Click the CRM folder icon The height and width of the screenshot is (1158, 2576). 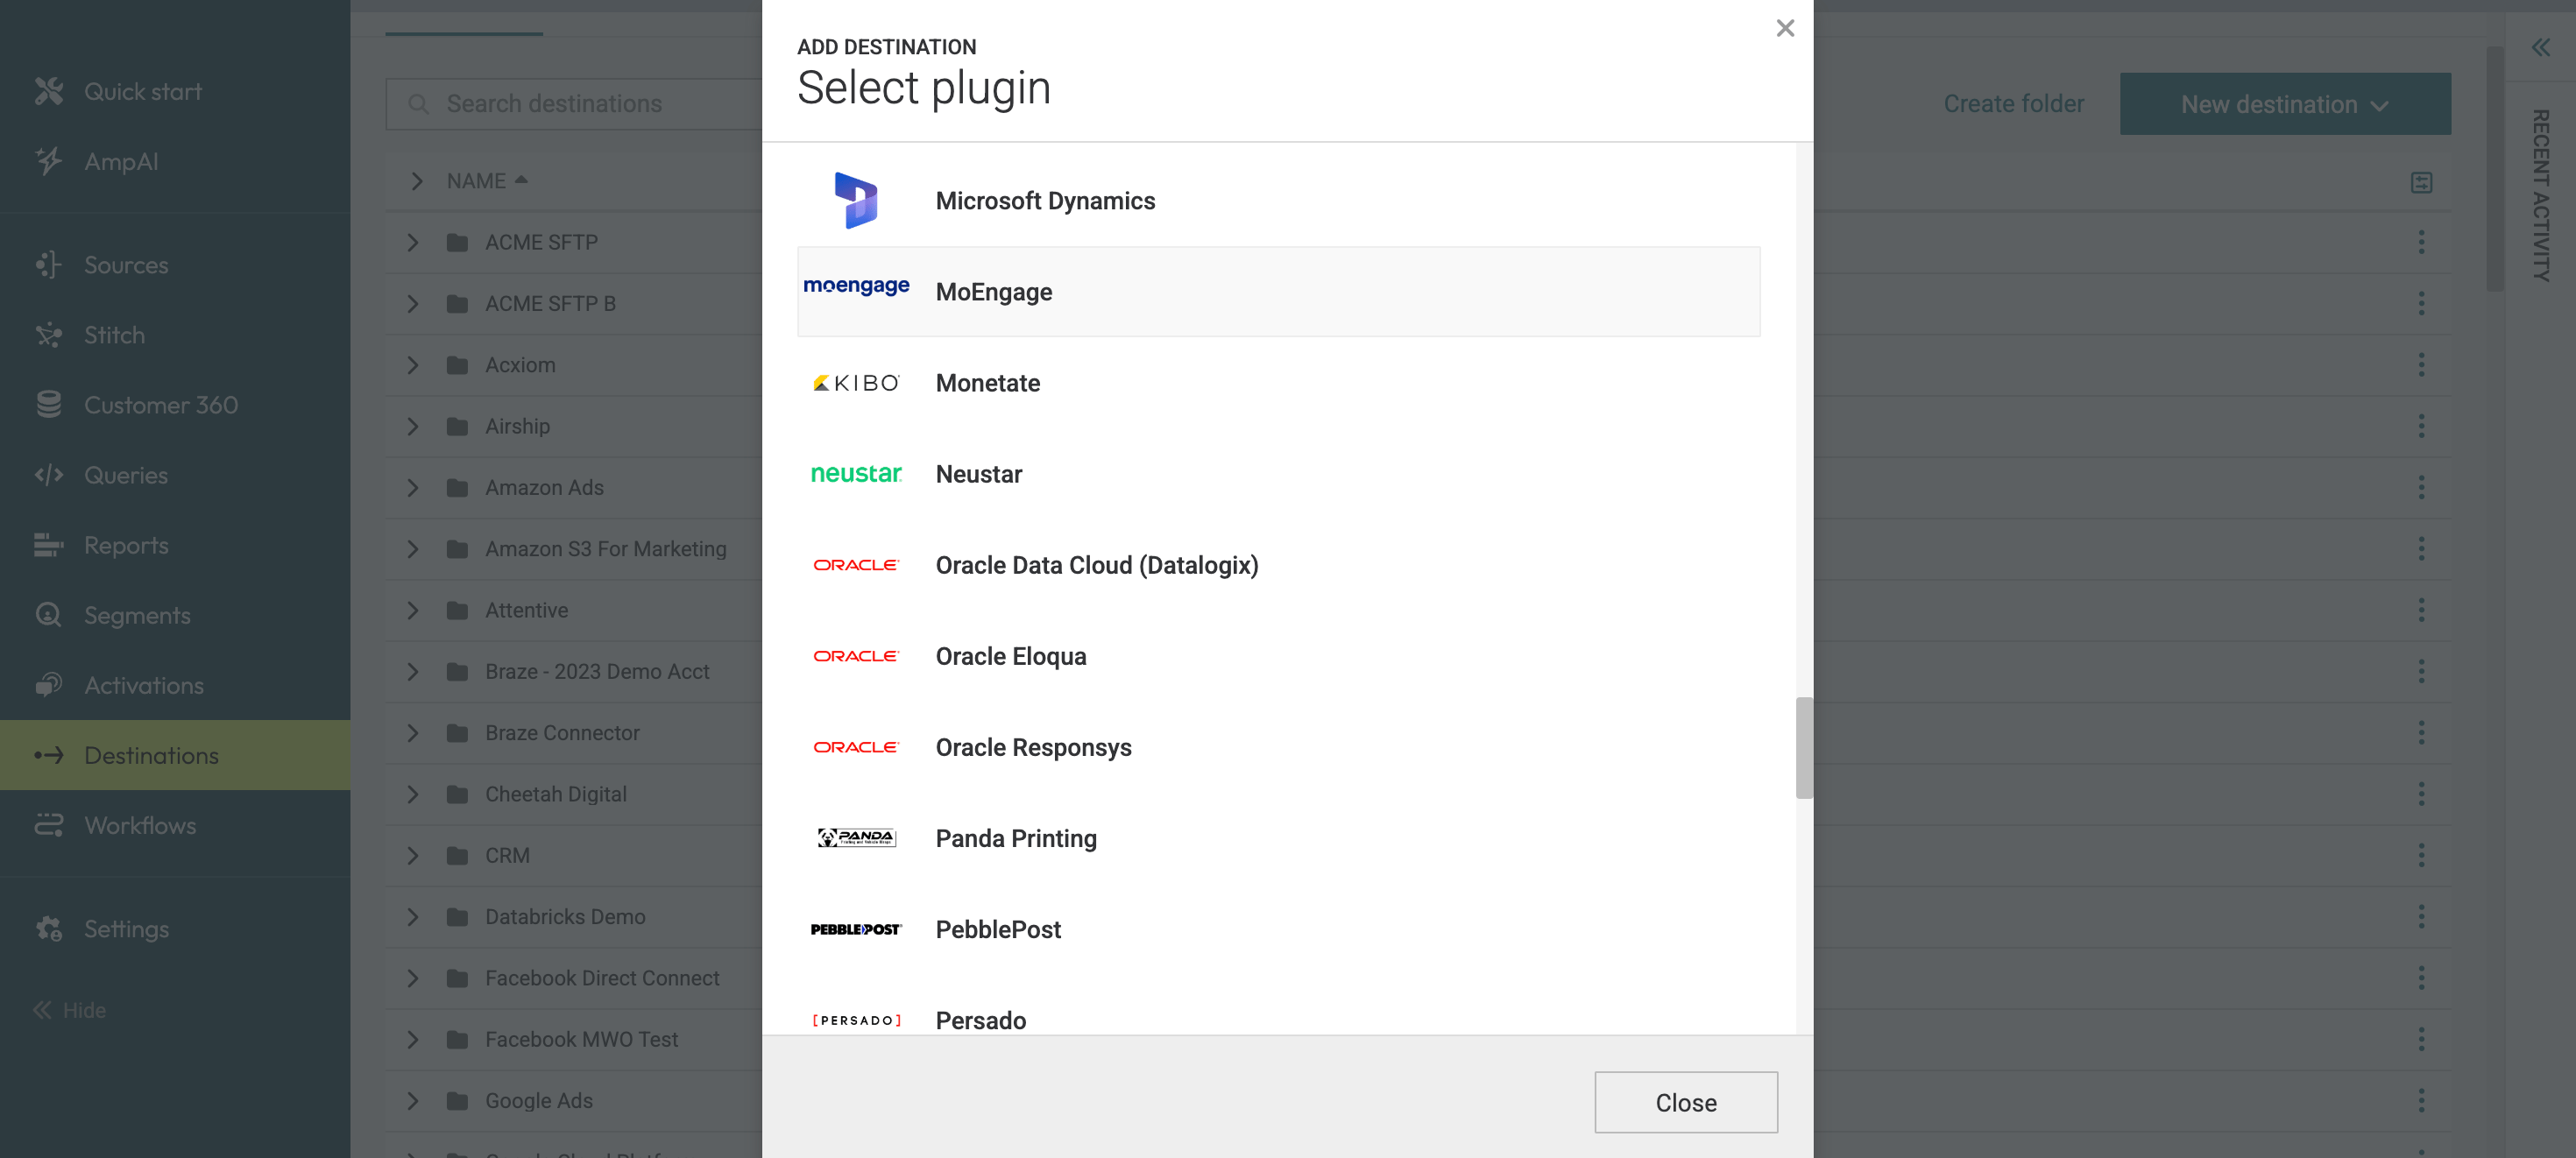(457, 856)
